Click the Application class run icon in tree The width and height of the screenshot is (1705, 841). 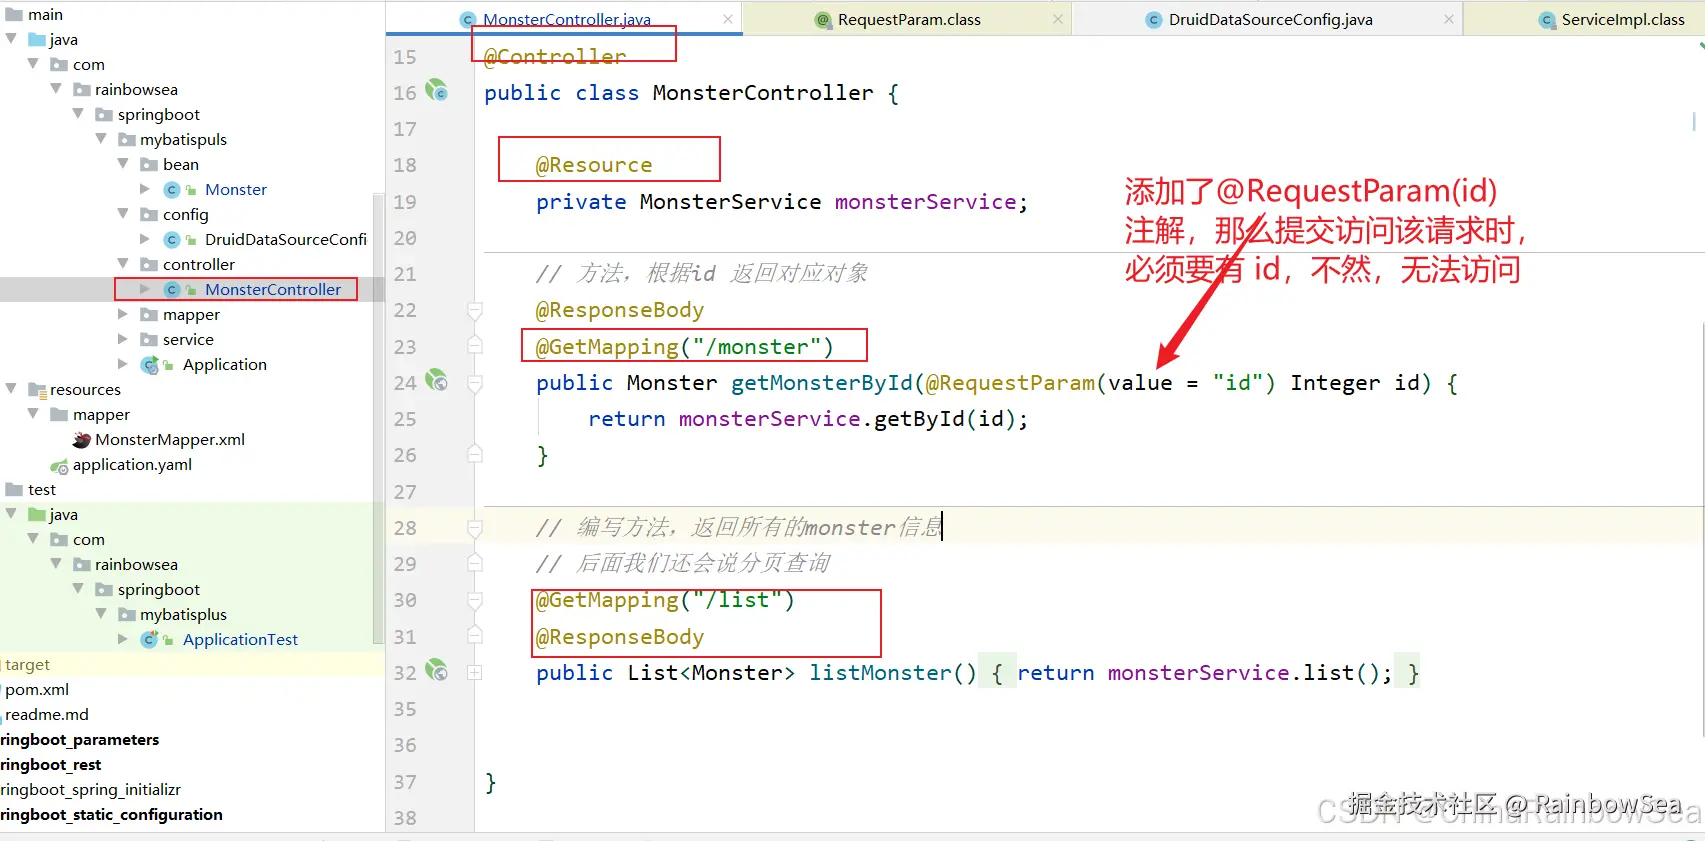(x=150, y=365)
